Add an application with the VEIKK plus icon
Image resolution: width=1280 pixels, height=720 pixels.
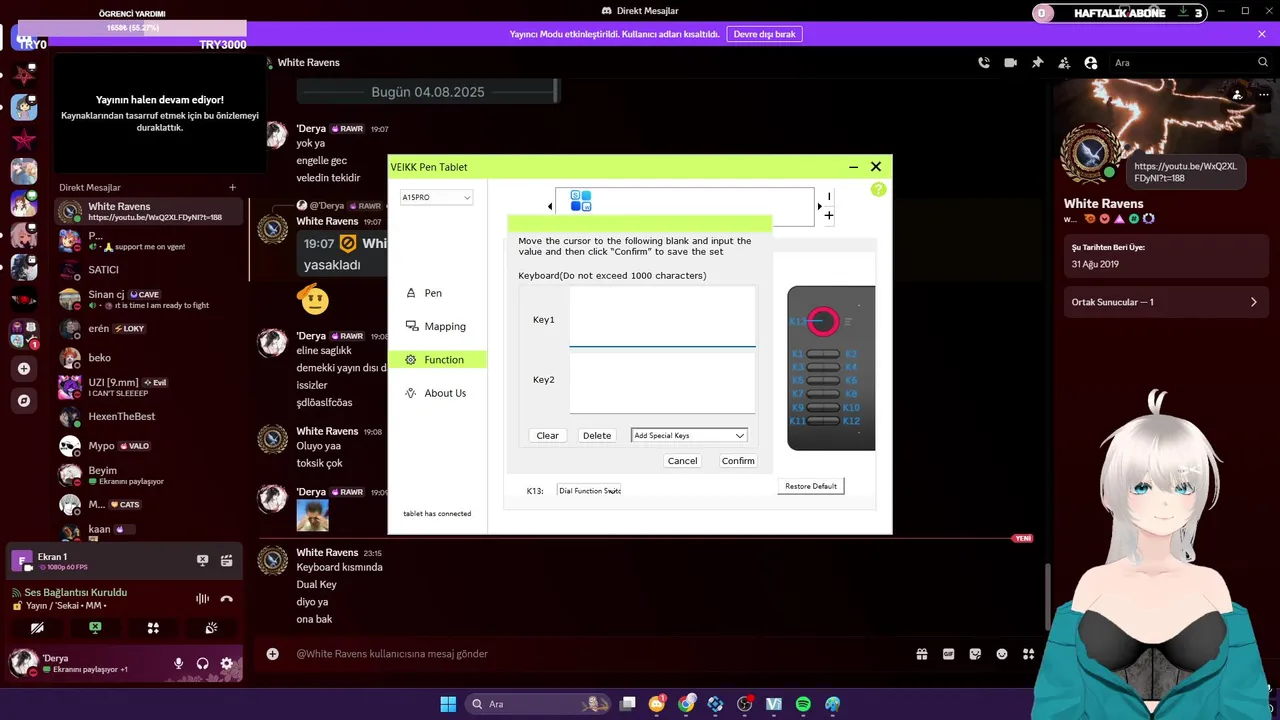coord(828,215)
